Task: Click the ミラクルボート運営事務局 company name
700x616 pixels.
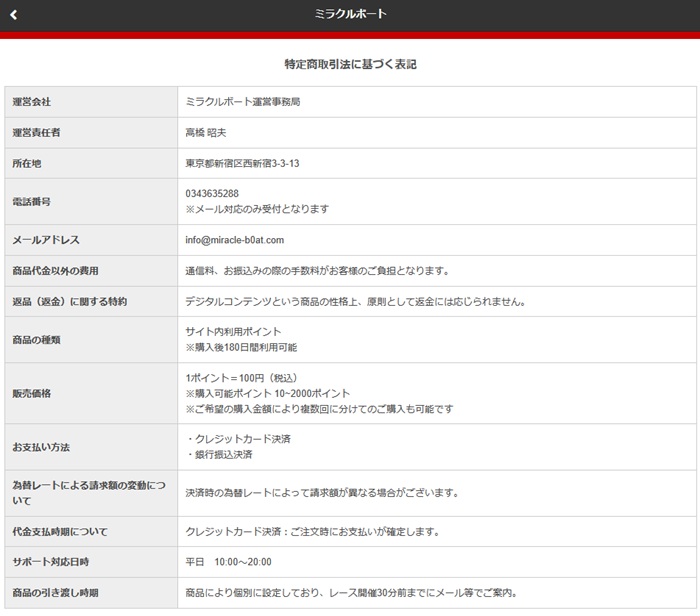Action: 243,102
